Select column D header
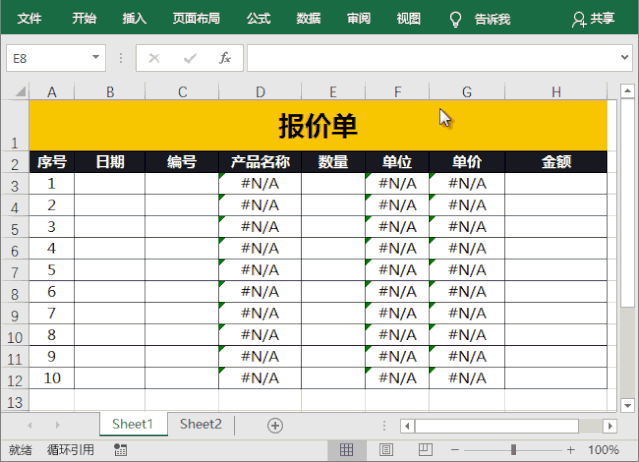The image size is (639, 462). pos(260,92)
